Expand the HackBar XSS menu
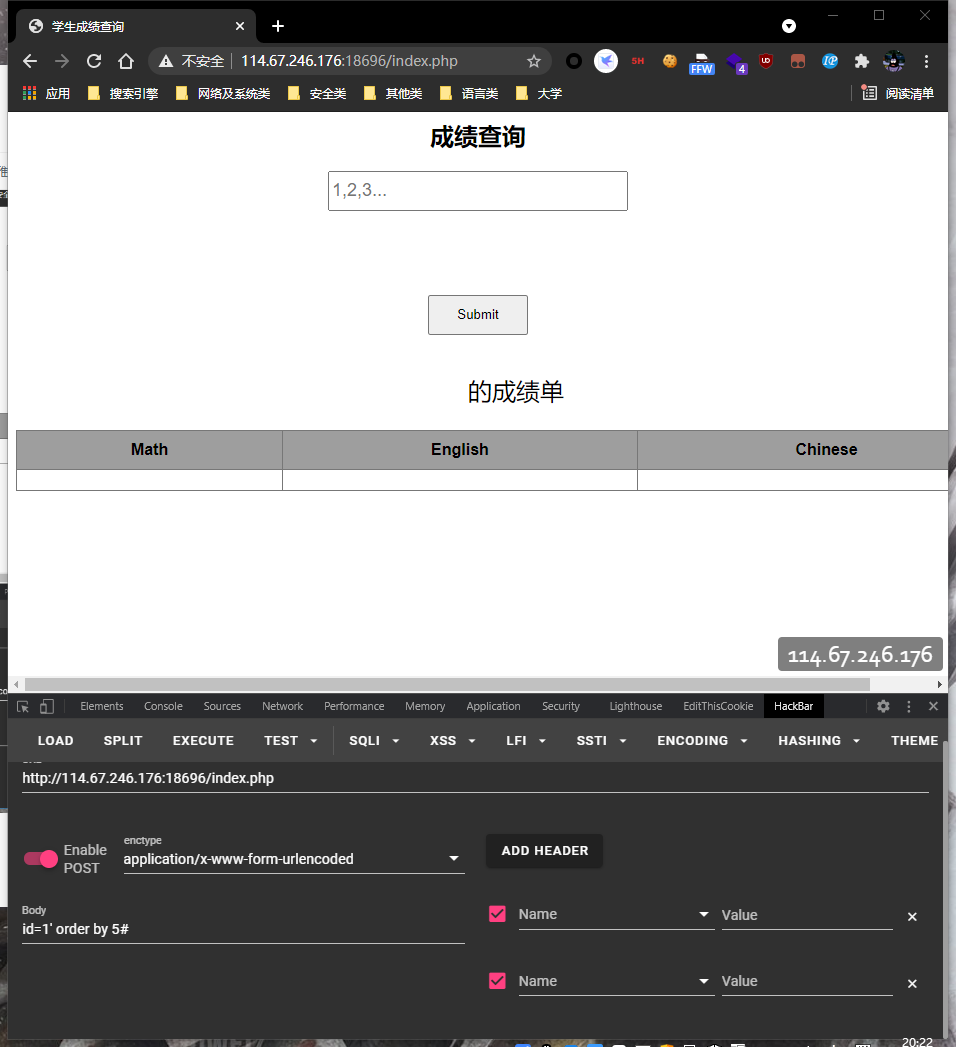This screenshot has height=1047, width=956. pos(452,741)
